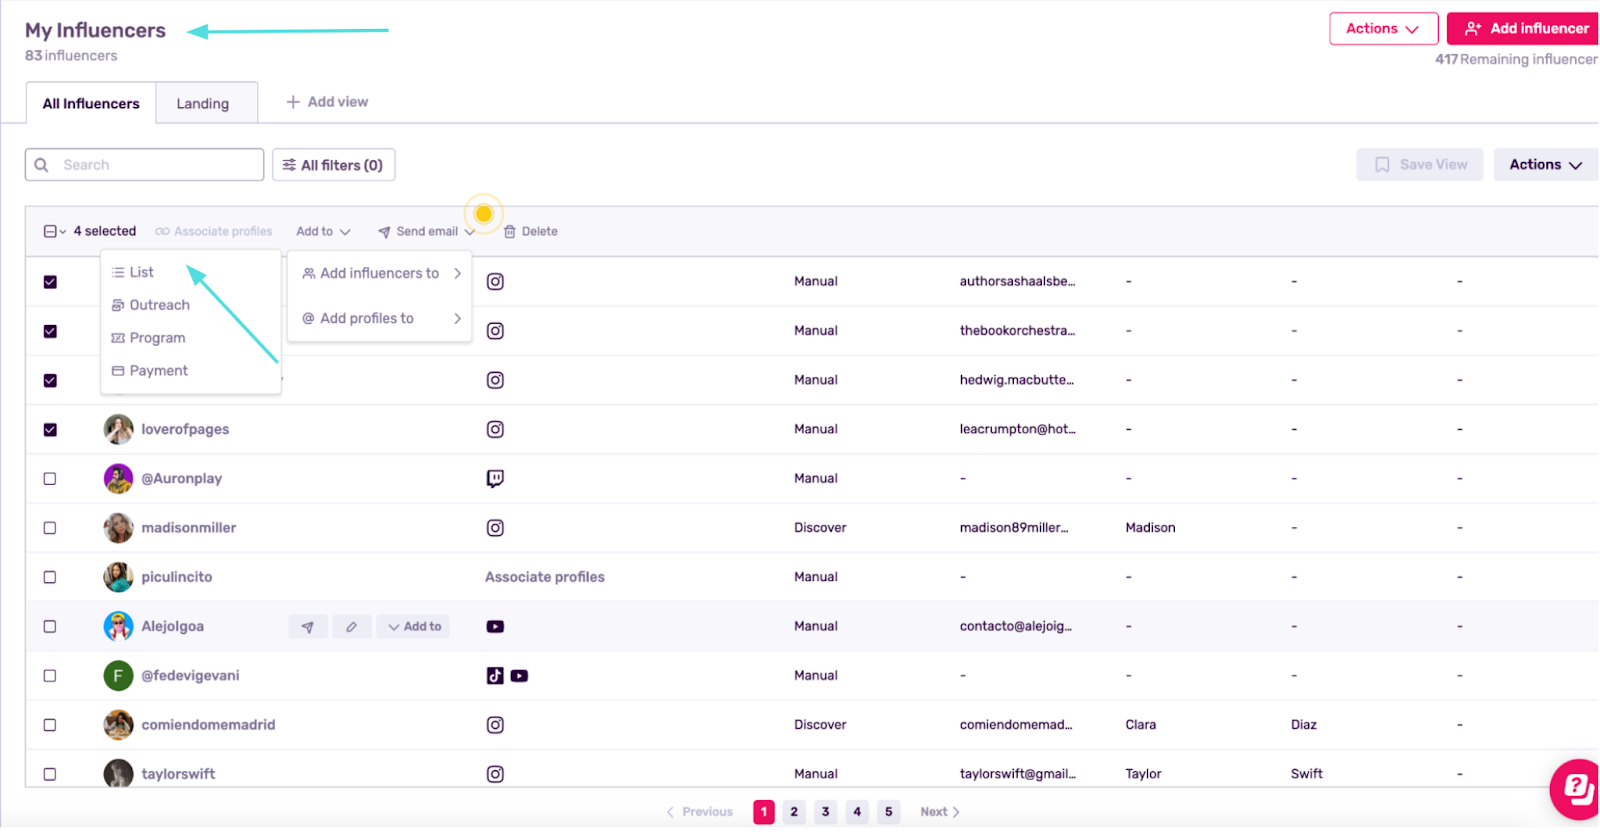1600x838 pixels.
Task: Click Instagram icon in madisonmiller row
Action: pyautogui.click(x=495, y=528)
